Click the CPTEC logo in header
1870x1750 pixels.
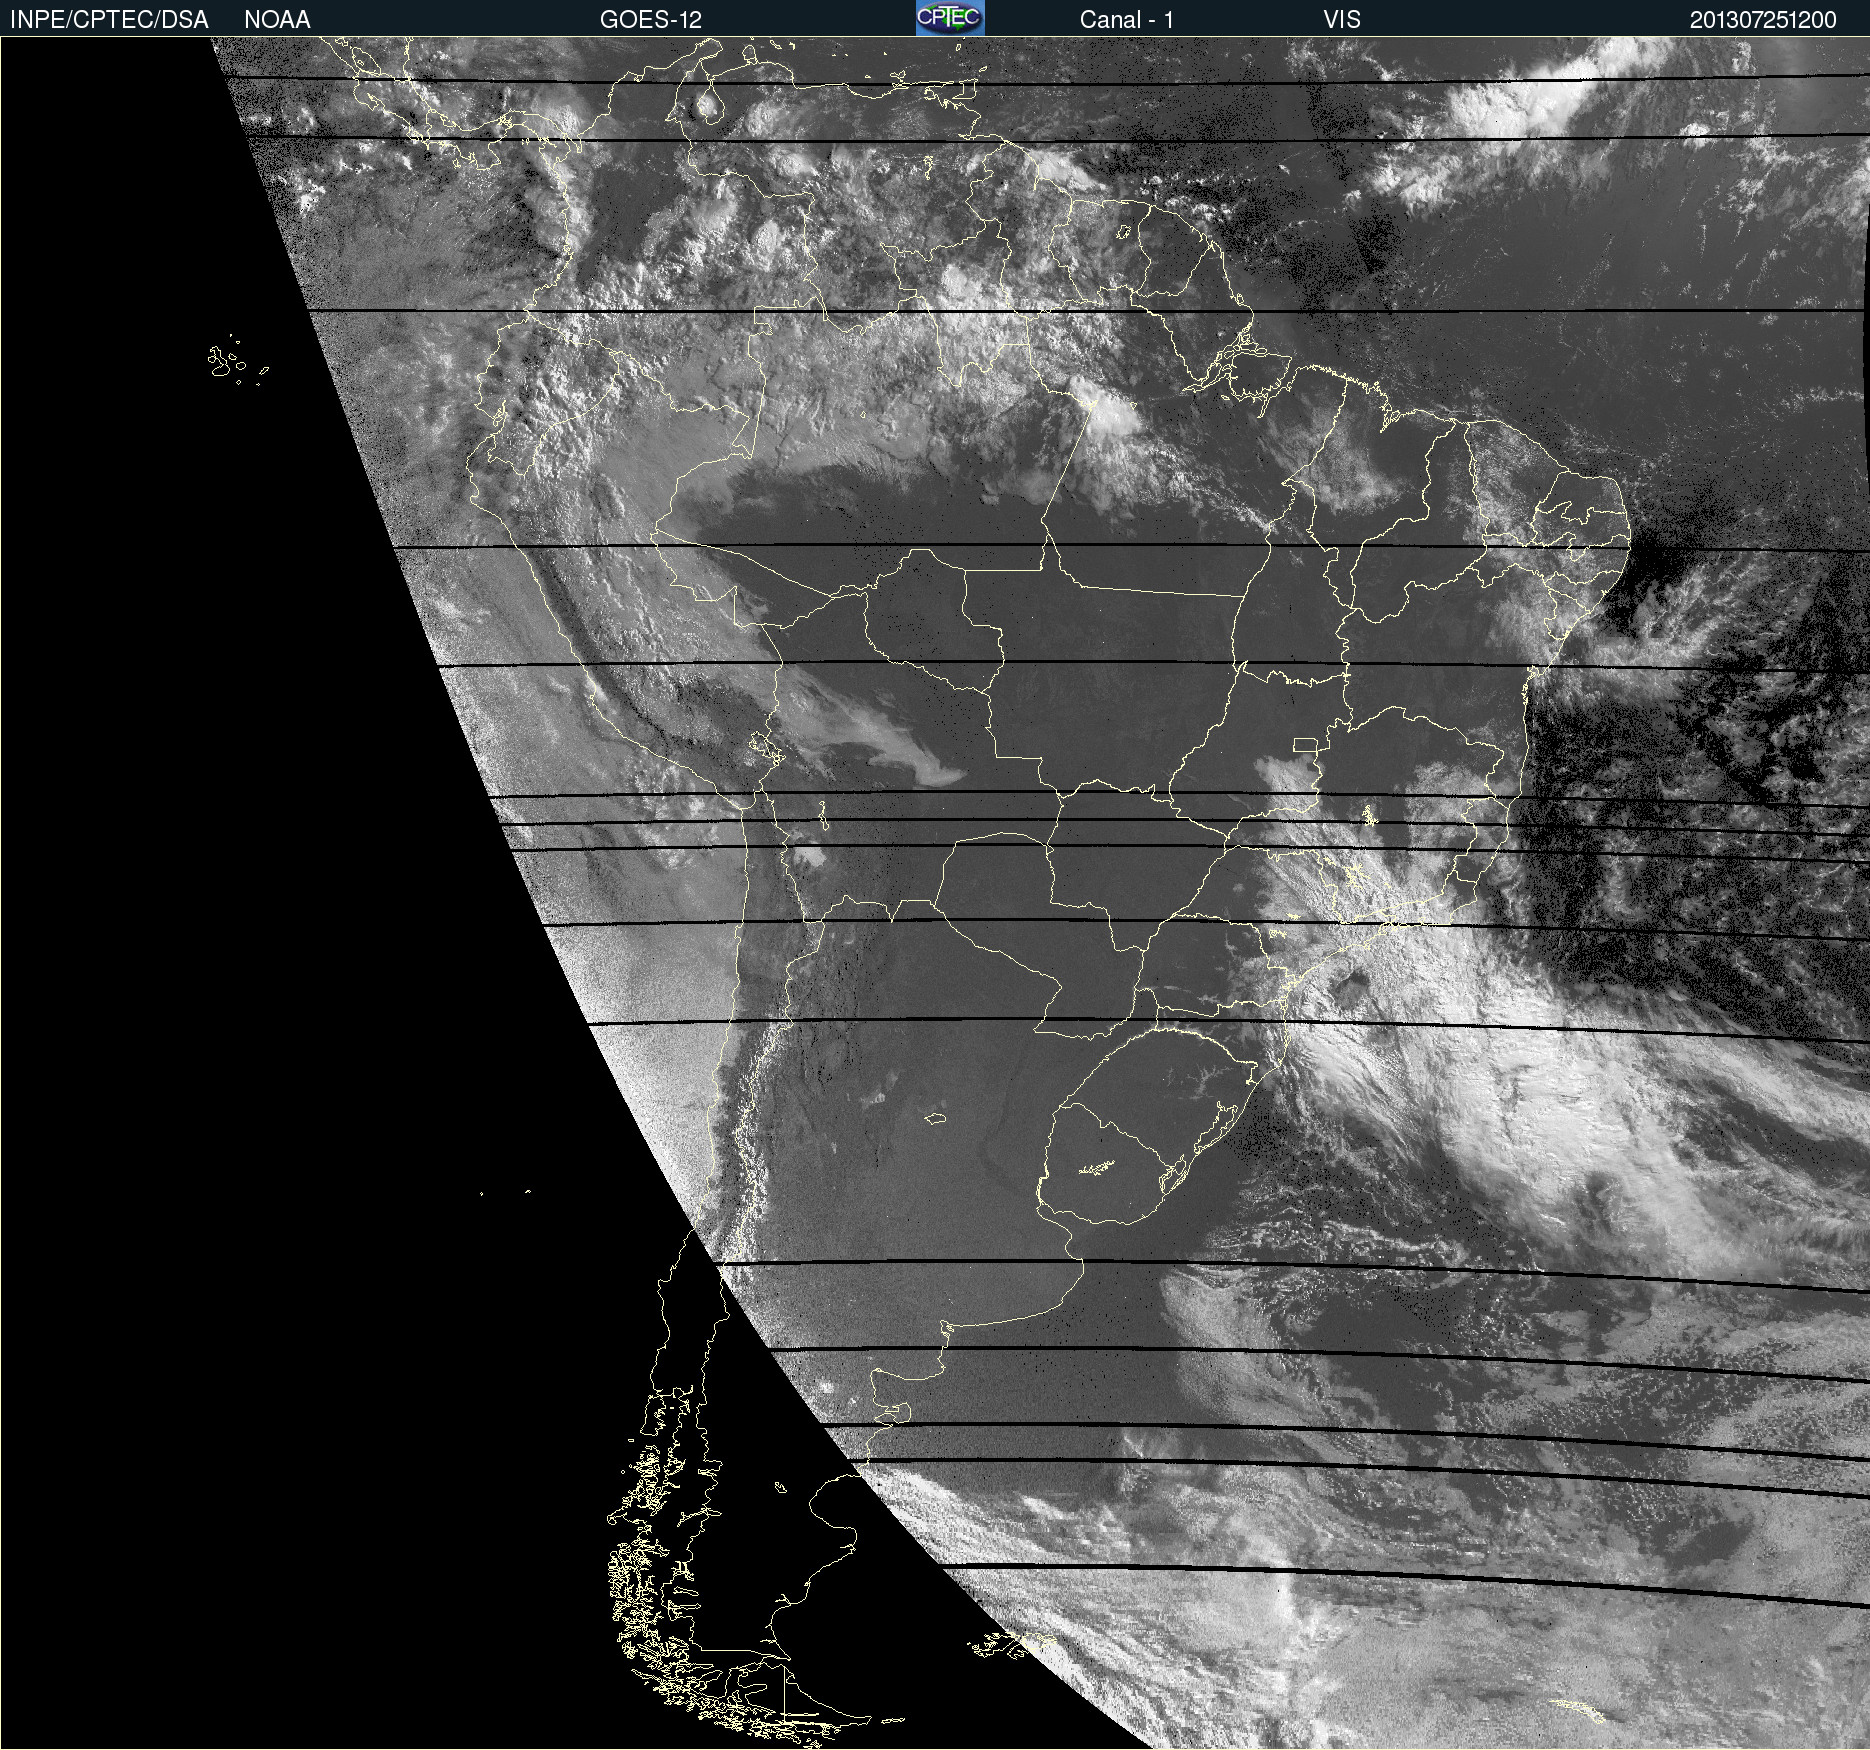tap(950, 18)
